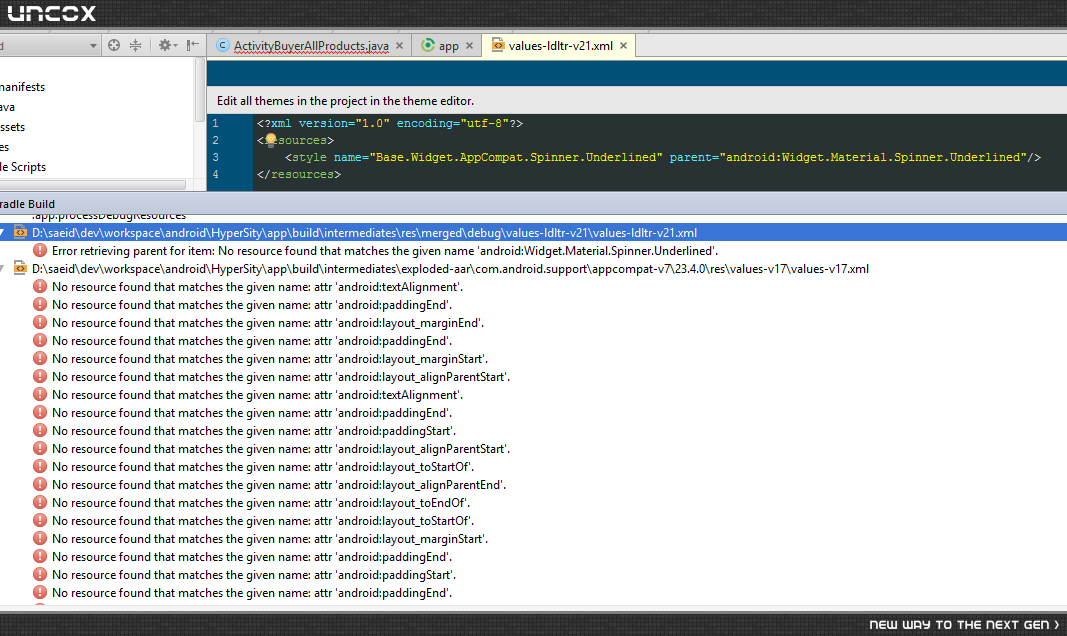
Task: Click error icon on the layout_toEndOf row
Action: pyautogui.click(x=40, y=502)
